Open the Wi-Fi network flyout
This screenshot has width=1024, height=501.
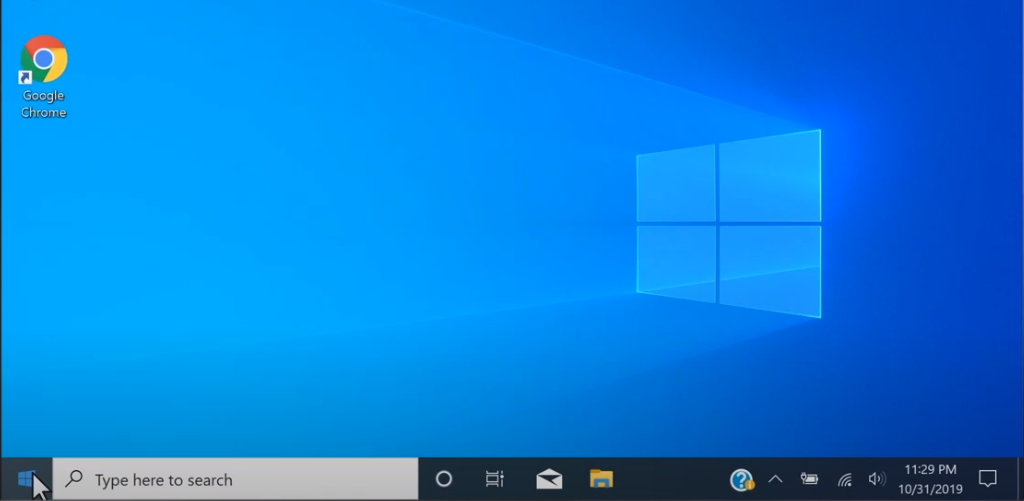click(x=844, y=480)
